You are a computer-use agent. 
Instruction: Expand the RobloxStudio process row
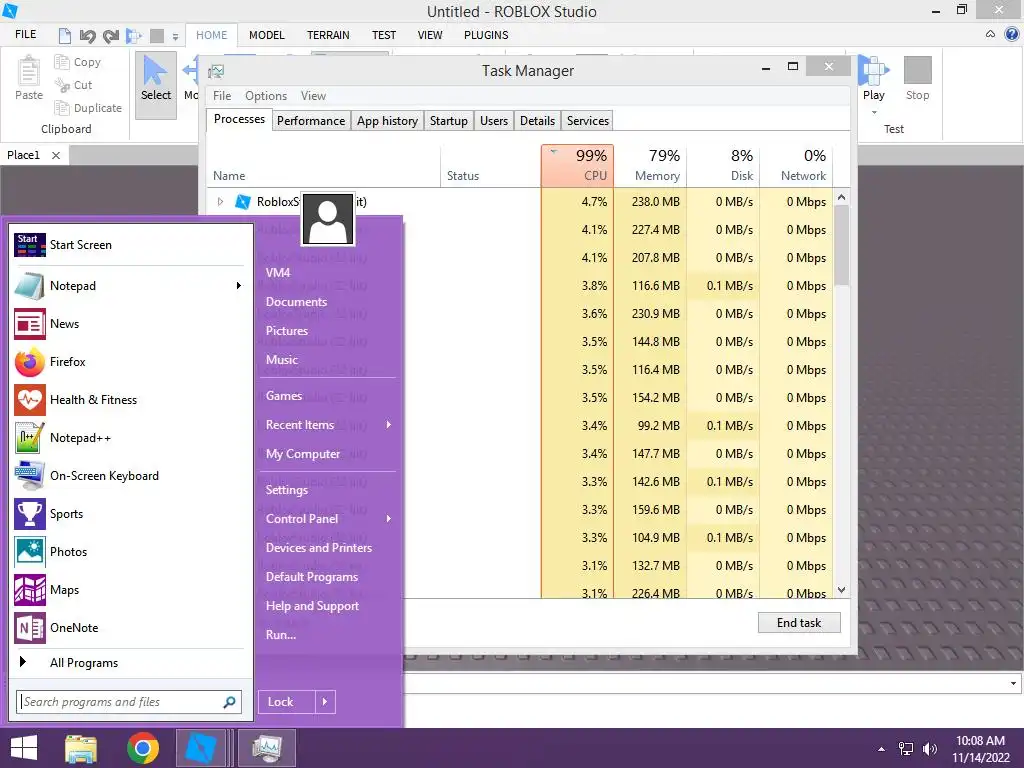220,202
